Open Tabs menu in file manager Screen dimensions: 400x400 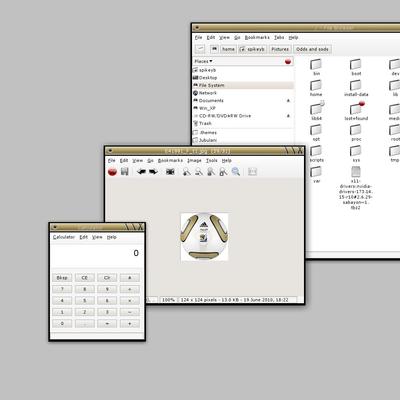(279, 37)
